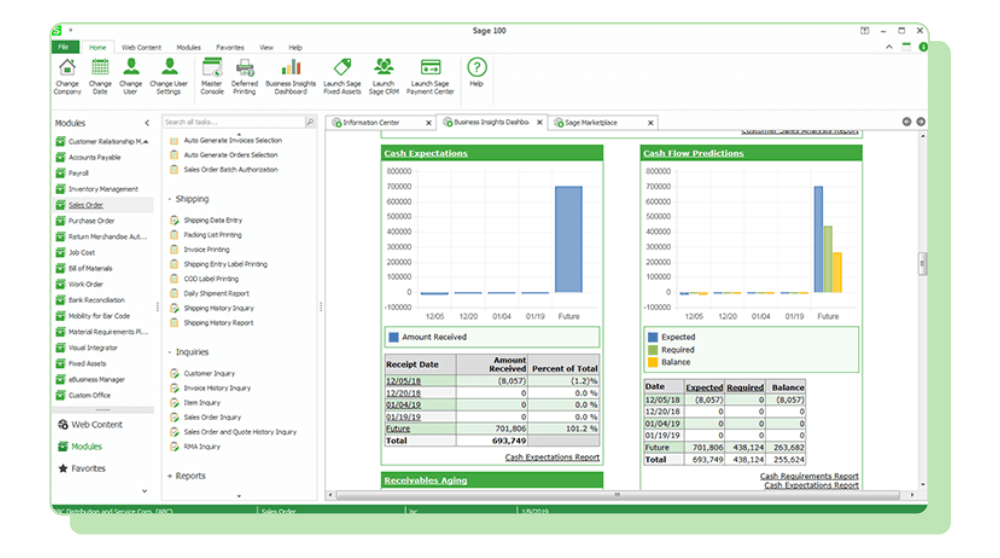Click the Required column header link
The height and width of the screenshot is (558, 1000).
745,388
